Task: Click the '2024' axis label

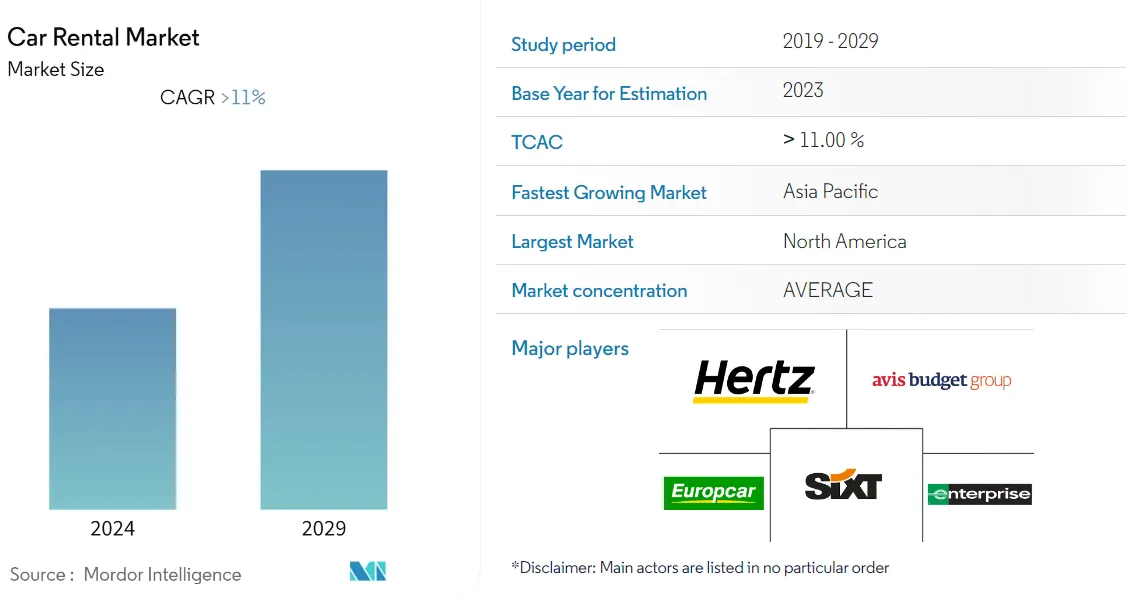Action: pos(112,529)
